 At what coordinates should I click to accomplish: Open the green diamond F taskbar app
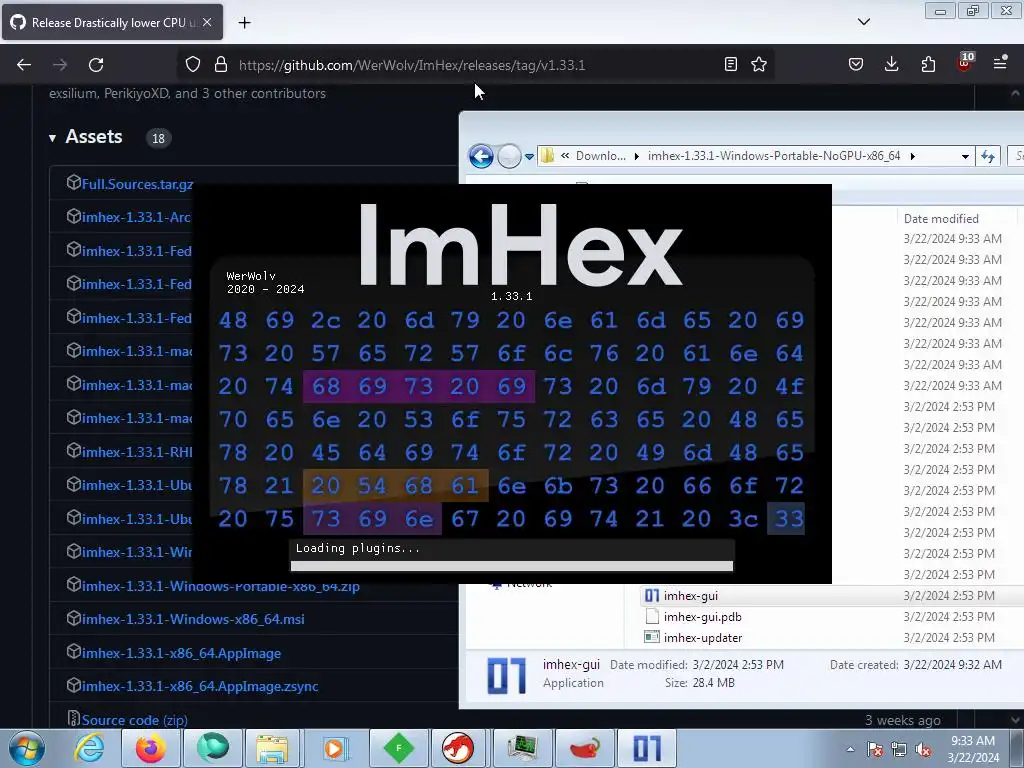[x=399, y=748]
